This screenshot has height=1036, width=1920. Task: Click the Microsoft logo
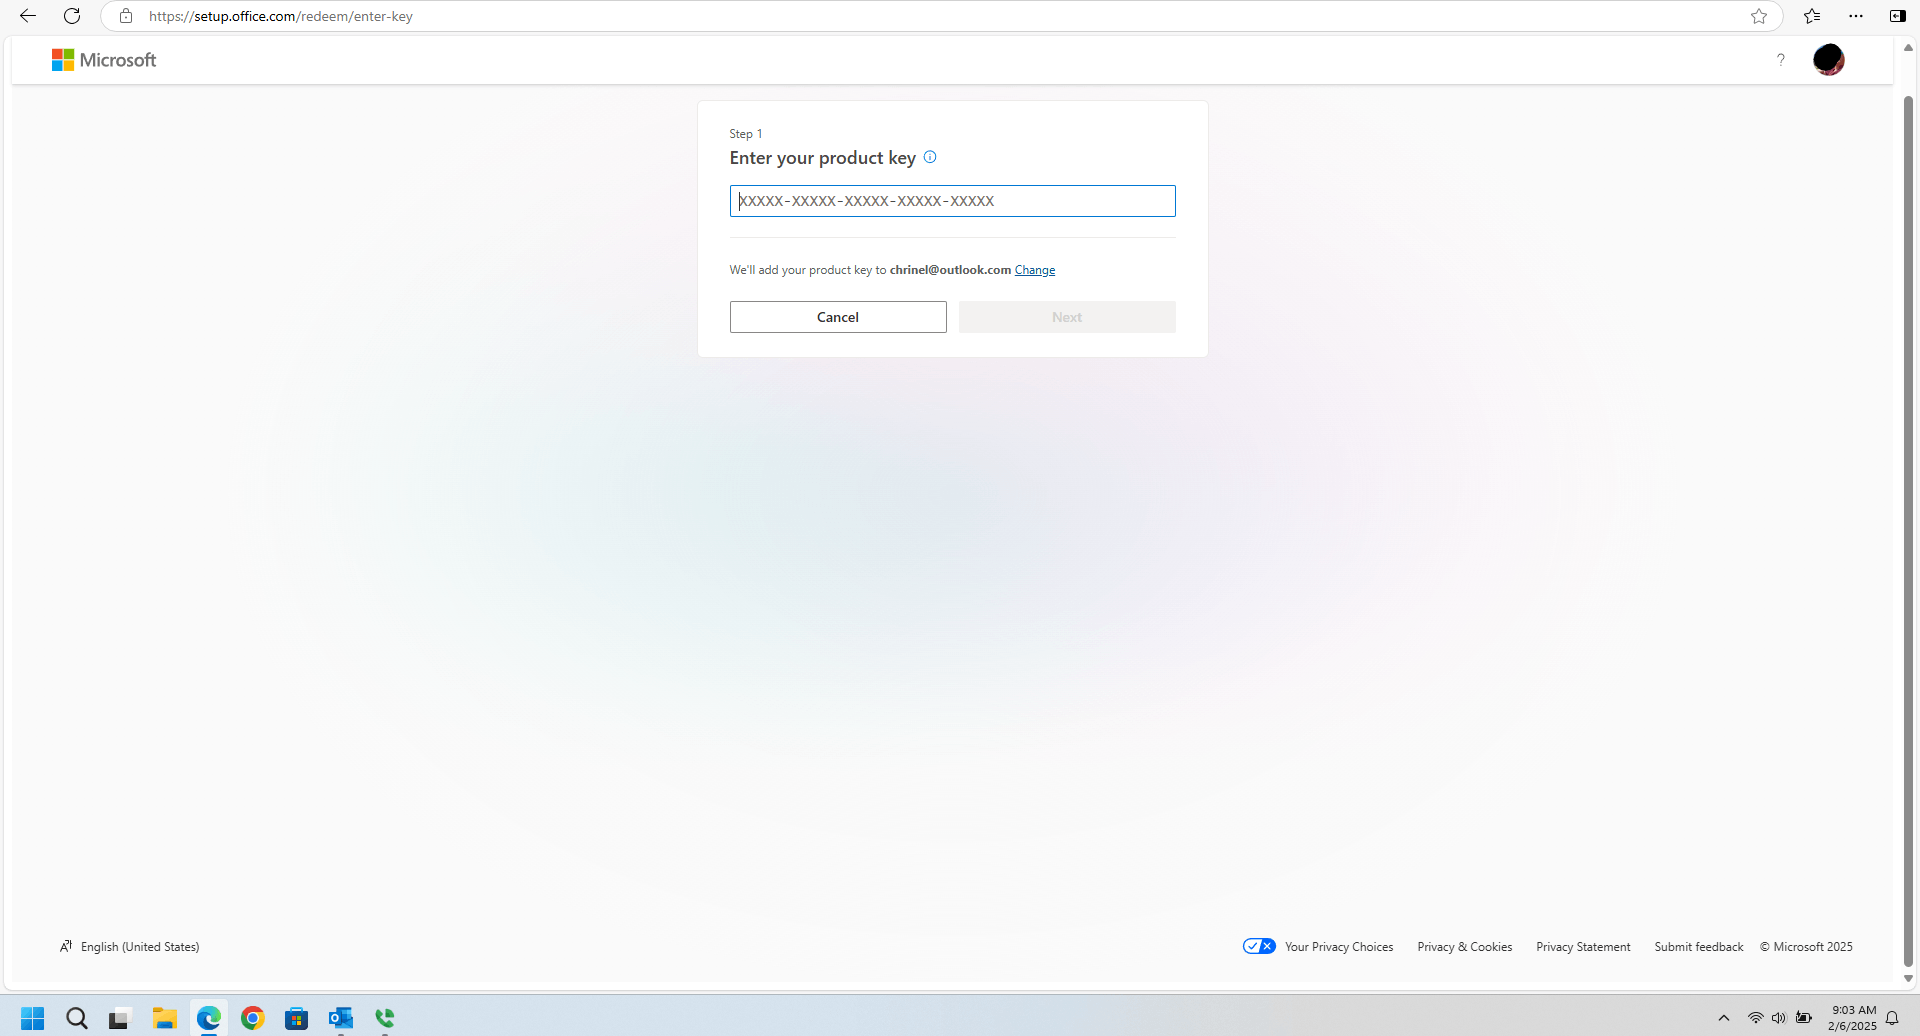coord(104,60)
